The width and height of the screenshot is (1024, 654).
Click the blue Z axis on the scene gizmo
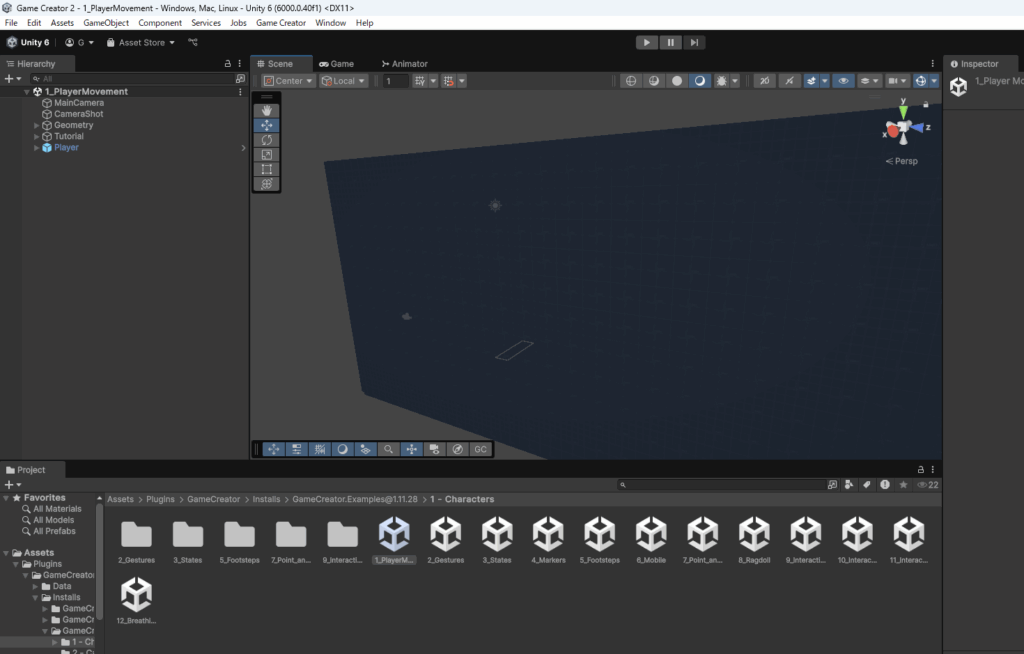coord(918,128)
